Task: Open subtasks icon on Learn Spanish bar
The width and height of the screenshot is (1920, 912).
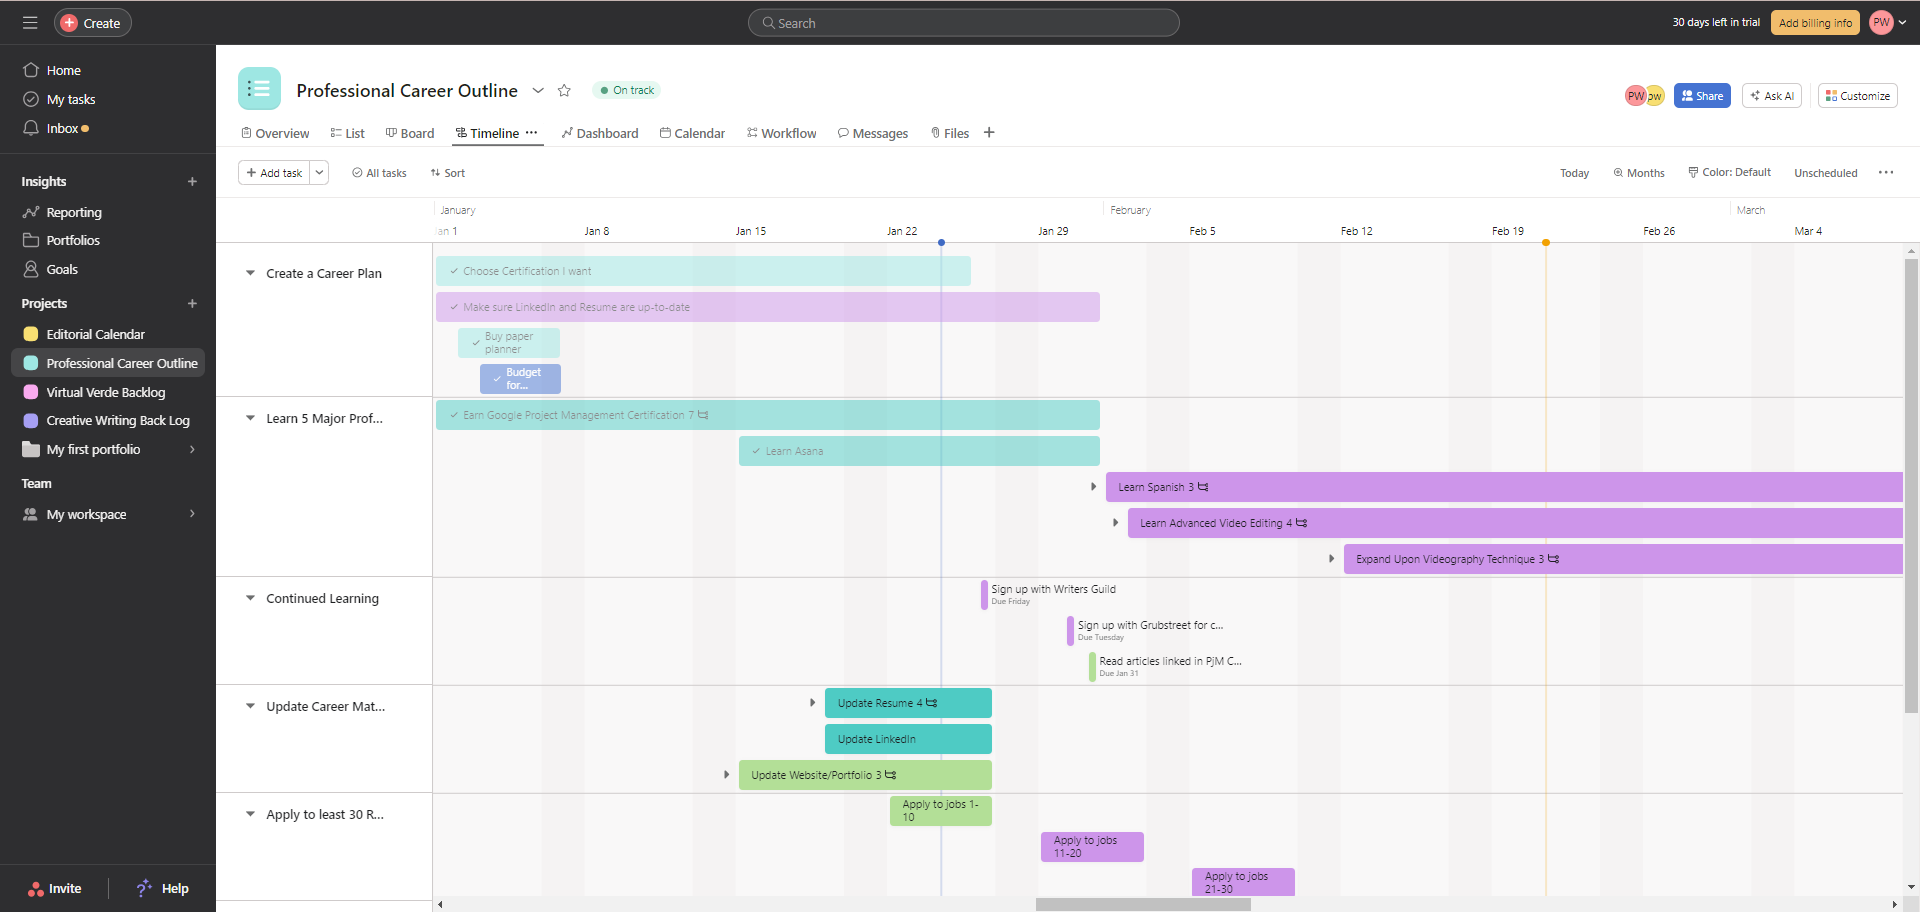Action: [1203, 487]
